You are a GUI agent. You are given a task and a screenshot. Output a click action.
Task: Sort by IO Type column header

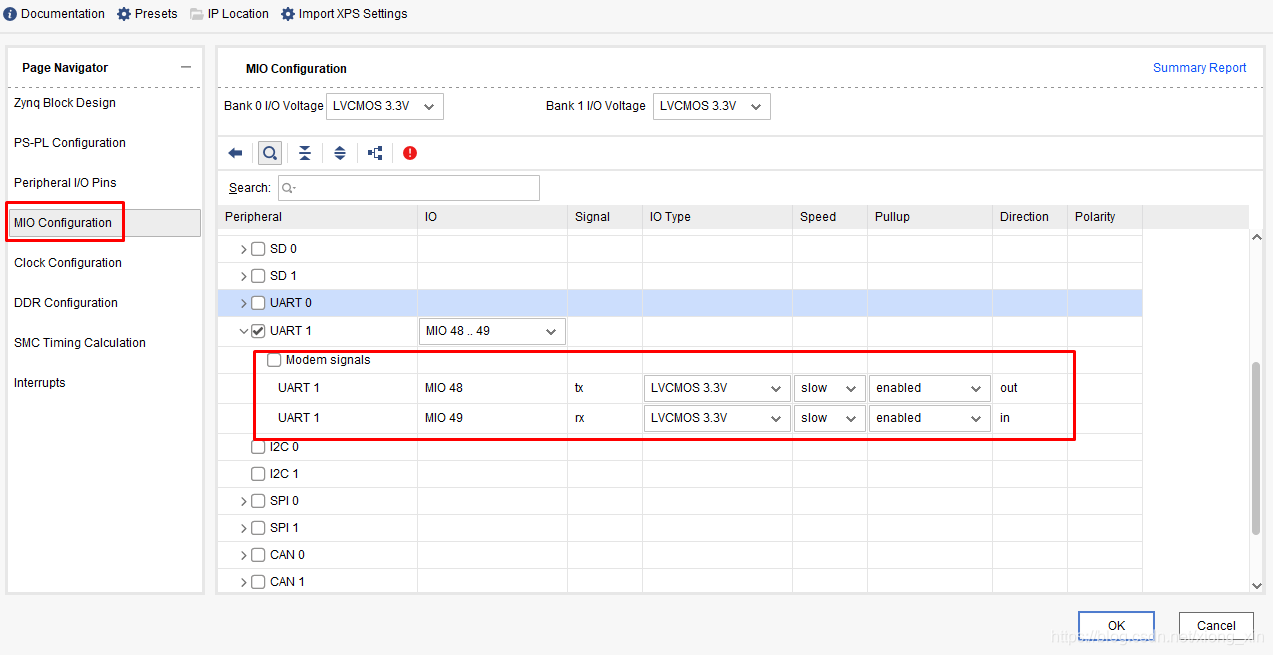tap(717, 217)
